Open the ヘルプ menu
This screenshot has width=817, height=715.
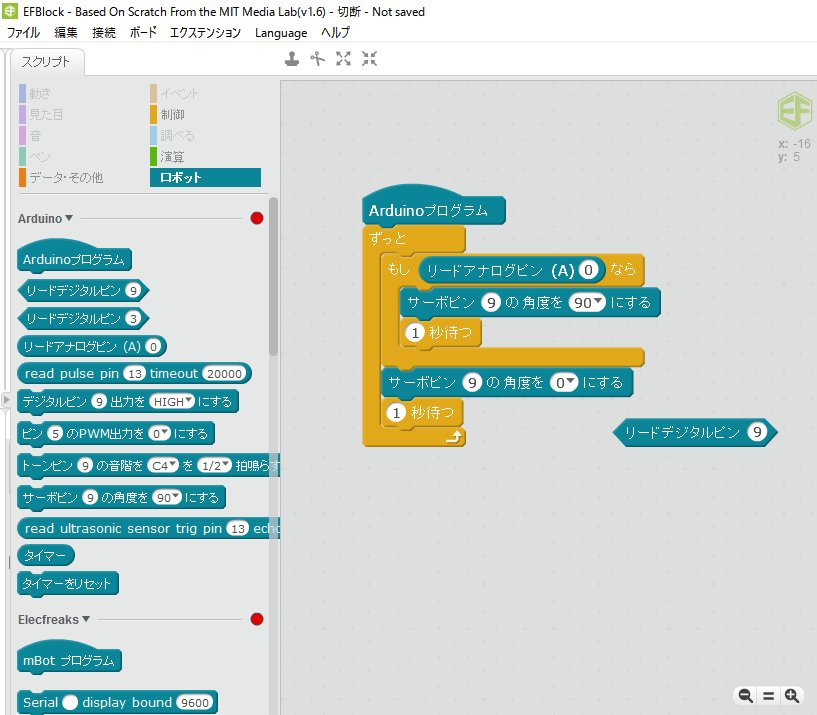(336, 32)
